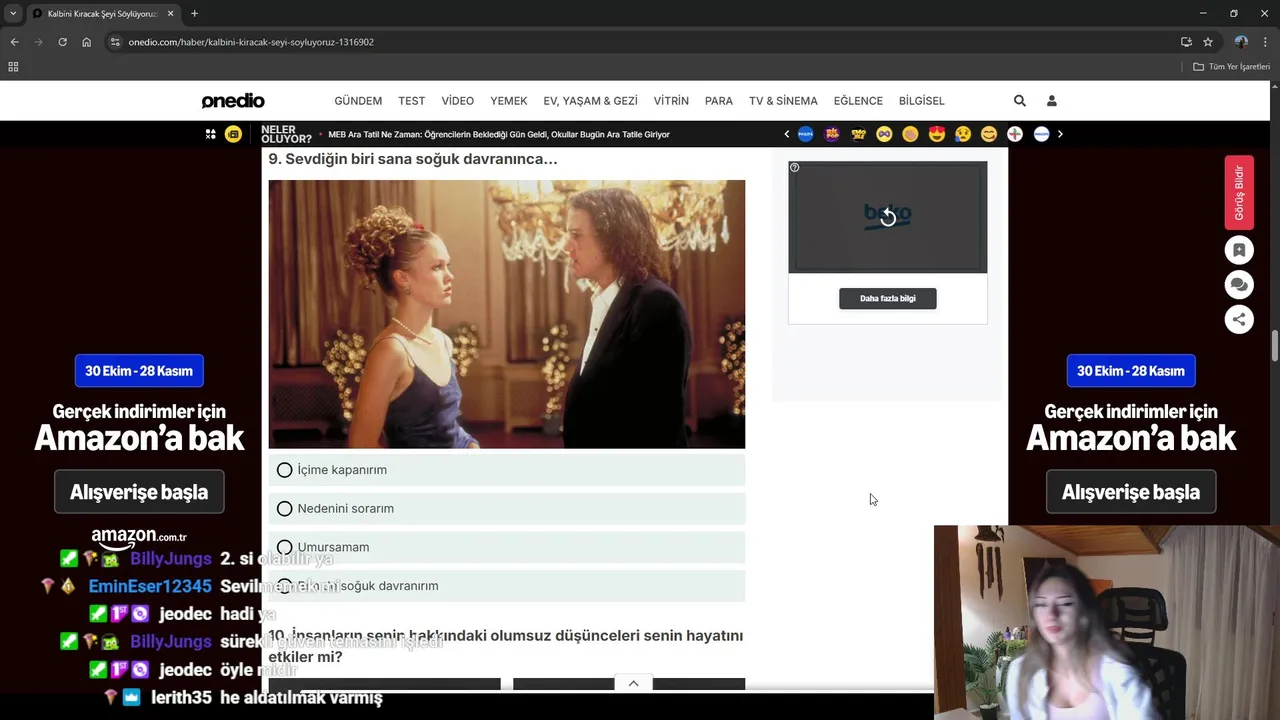Open the smiling emoji channel
Screen dimensions: 1280x720
point(989,134)
